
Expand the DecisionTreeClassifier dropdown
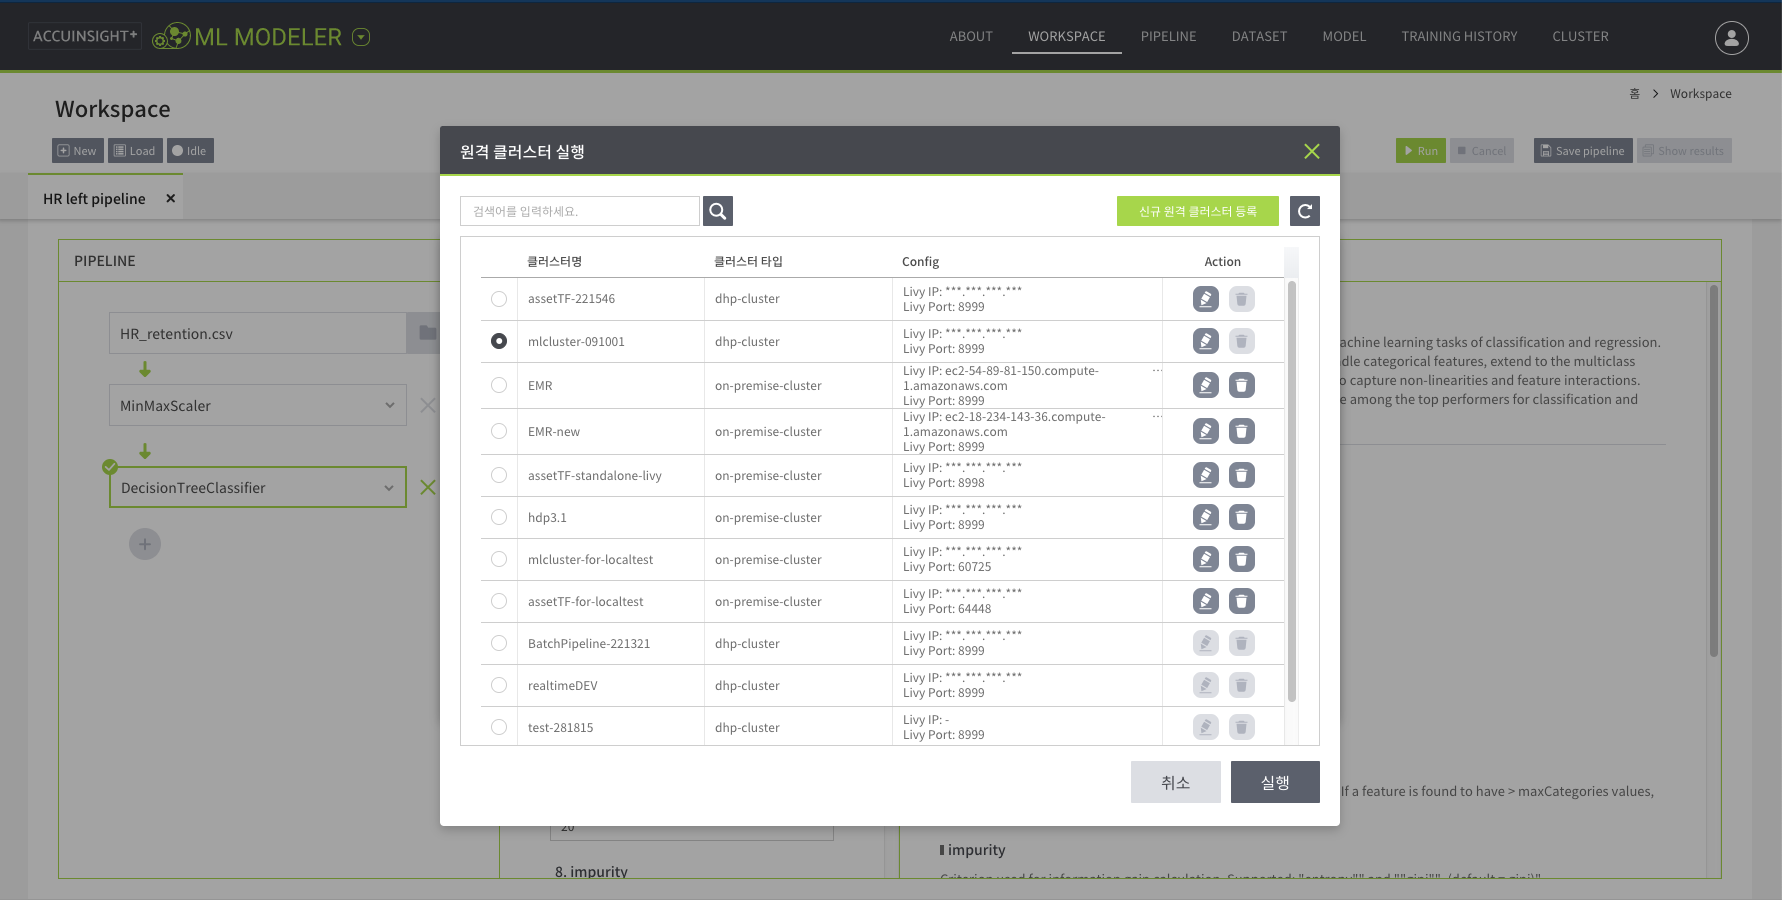coord(390,487)
